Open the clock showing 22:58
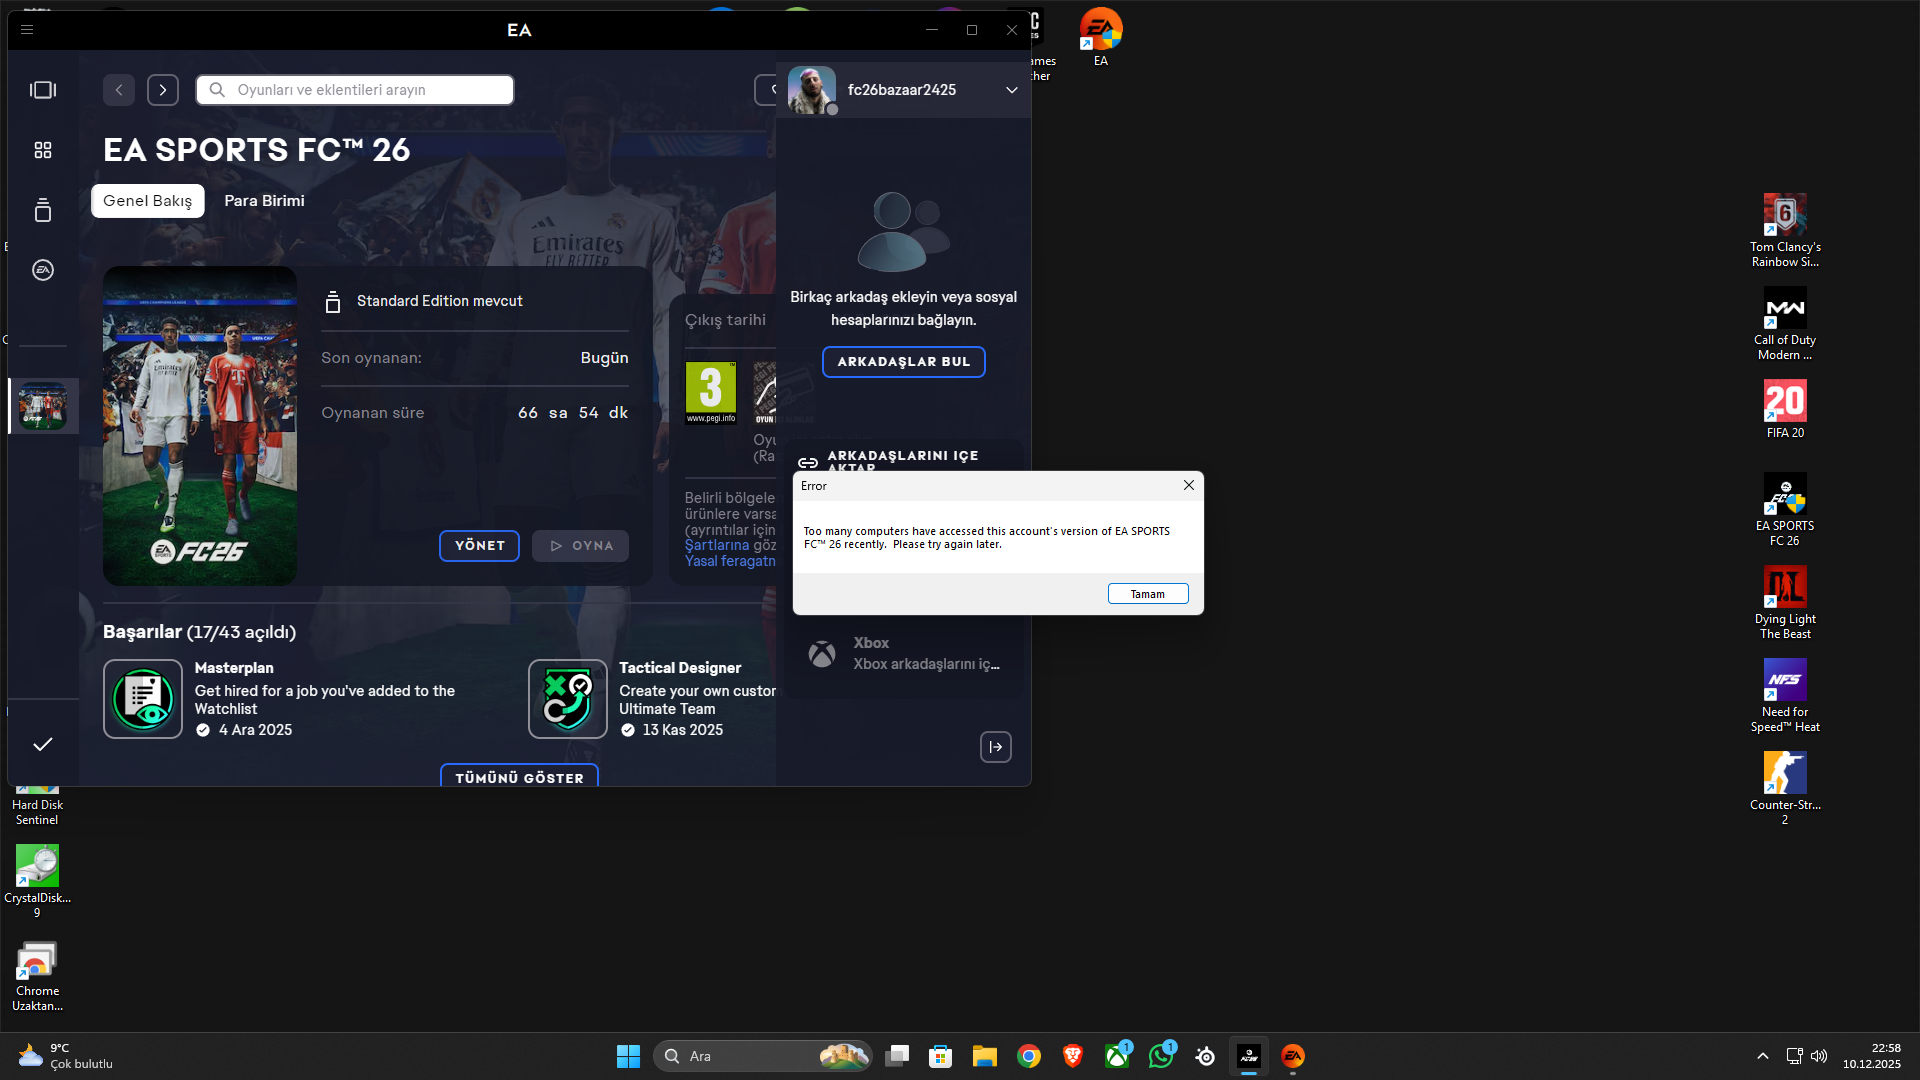 1872,1056
